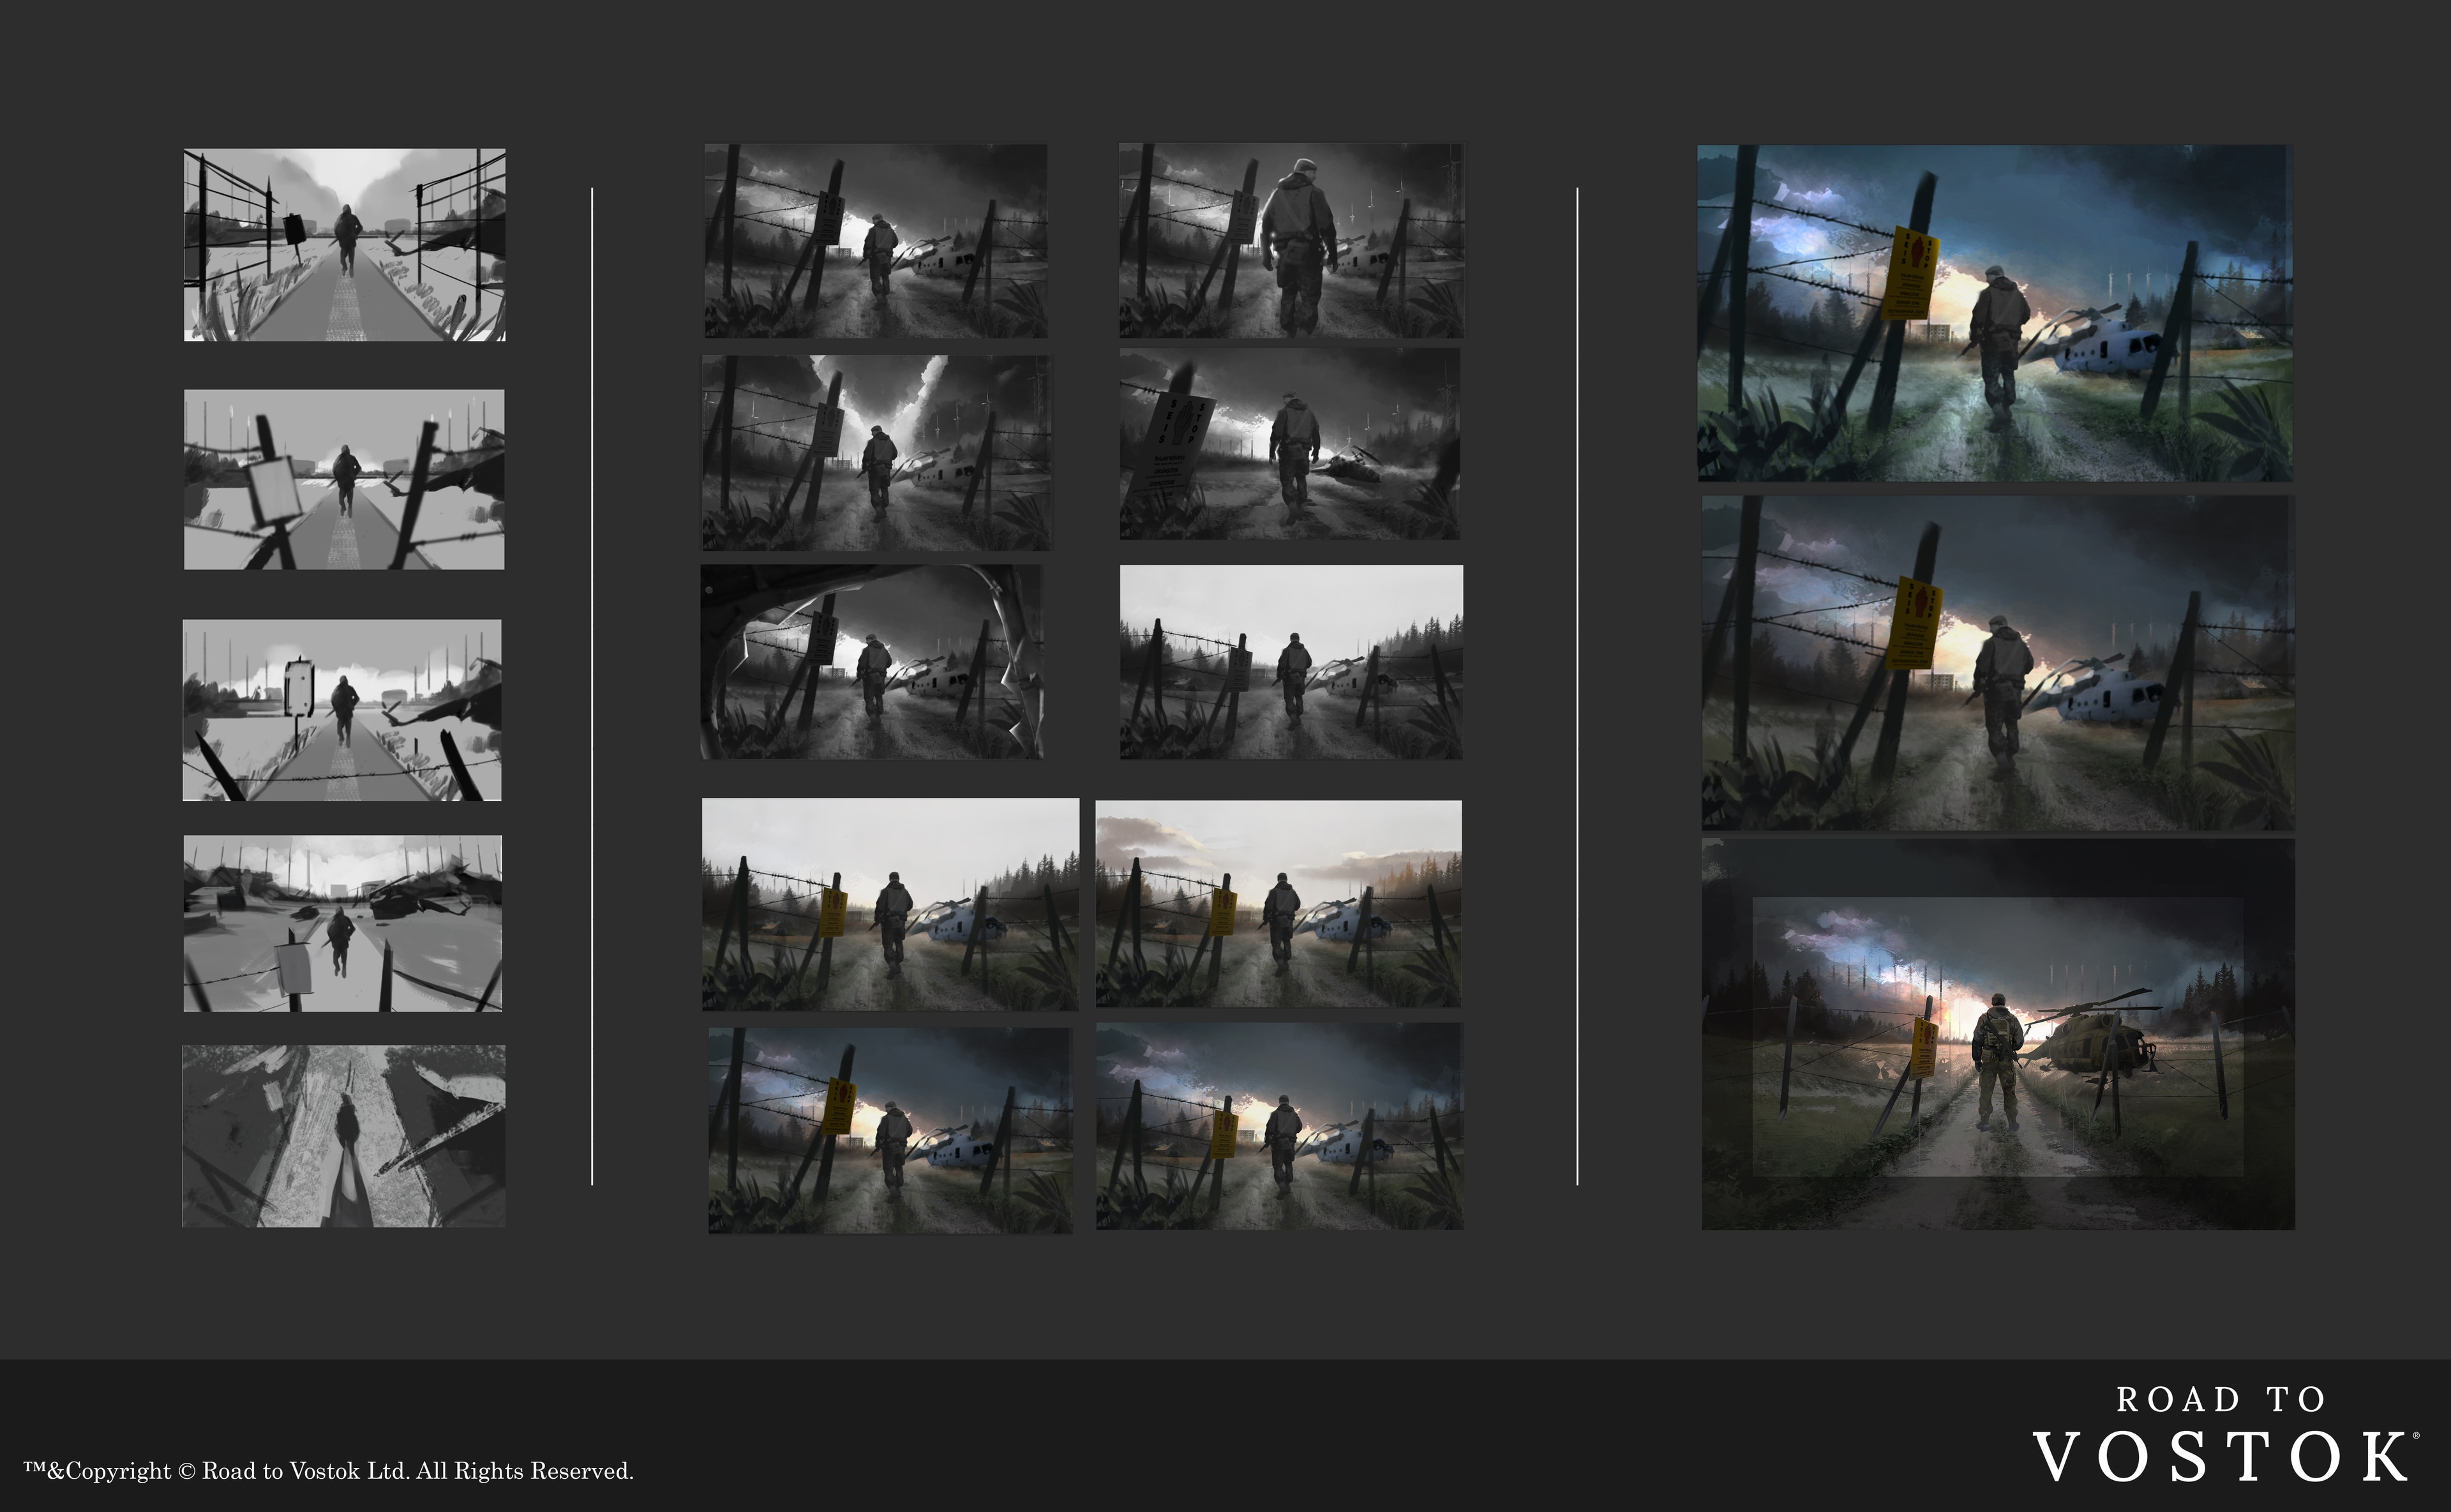Open bottom-right dark color study in middle column
This screenshot has width=2451, height=1512.
1279,1126
